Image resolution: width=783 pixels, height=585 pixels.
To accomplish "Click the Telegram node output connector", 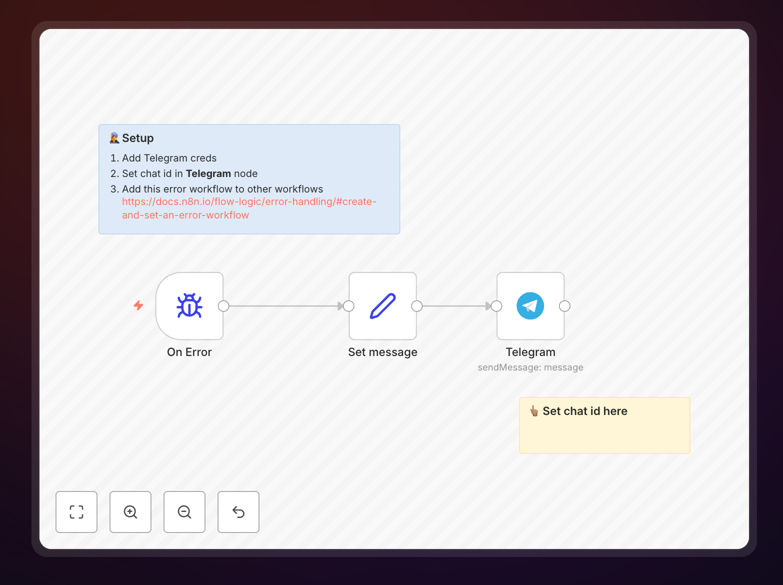I will coord(564,306).
